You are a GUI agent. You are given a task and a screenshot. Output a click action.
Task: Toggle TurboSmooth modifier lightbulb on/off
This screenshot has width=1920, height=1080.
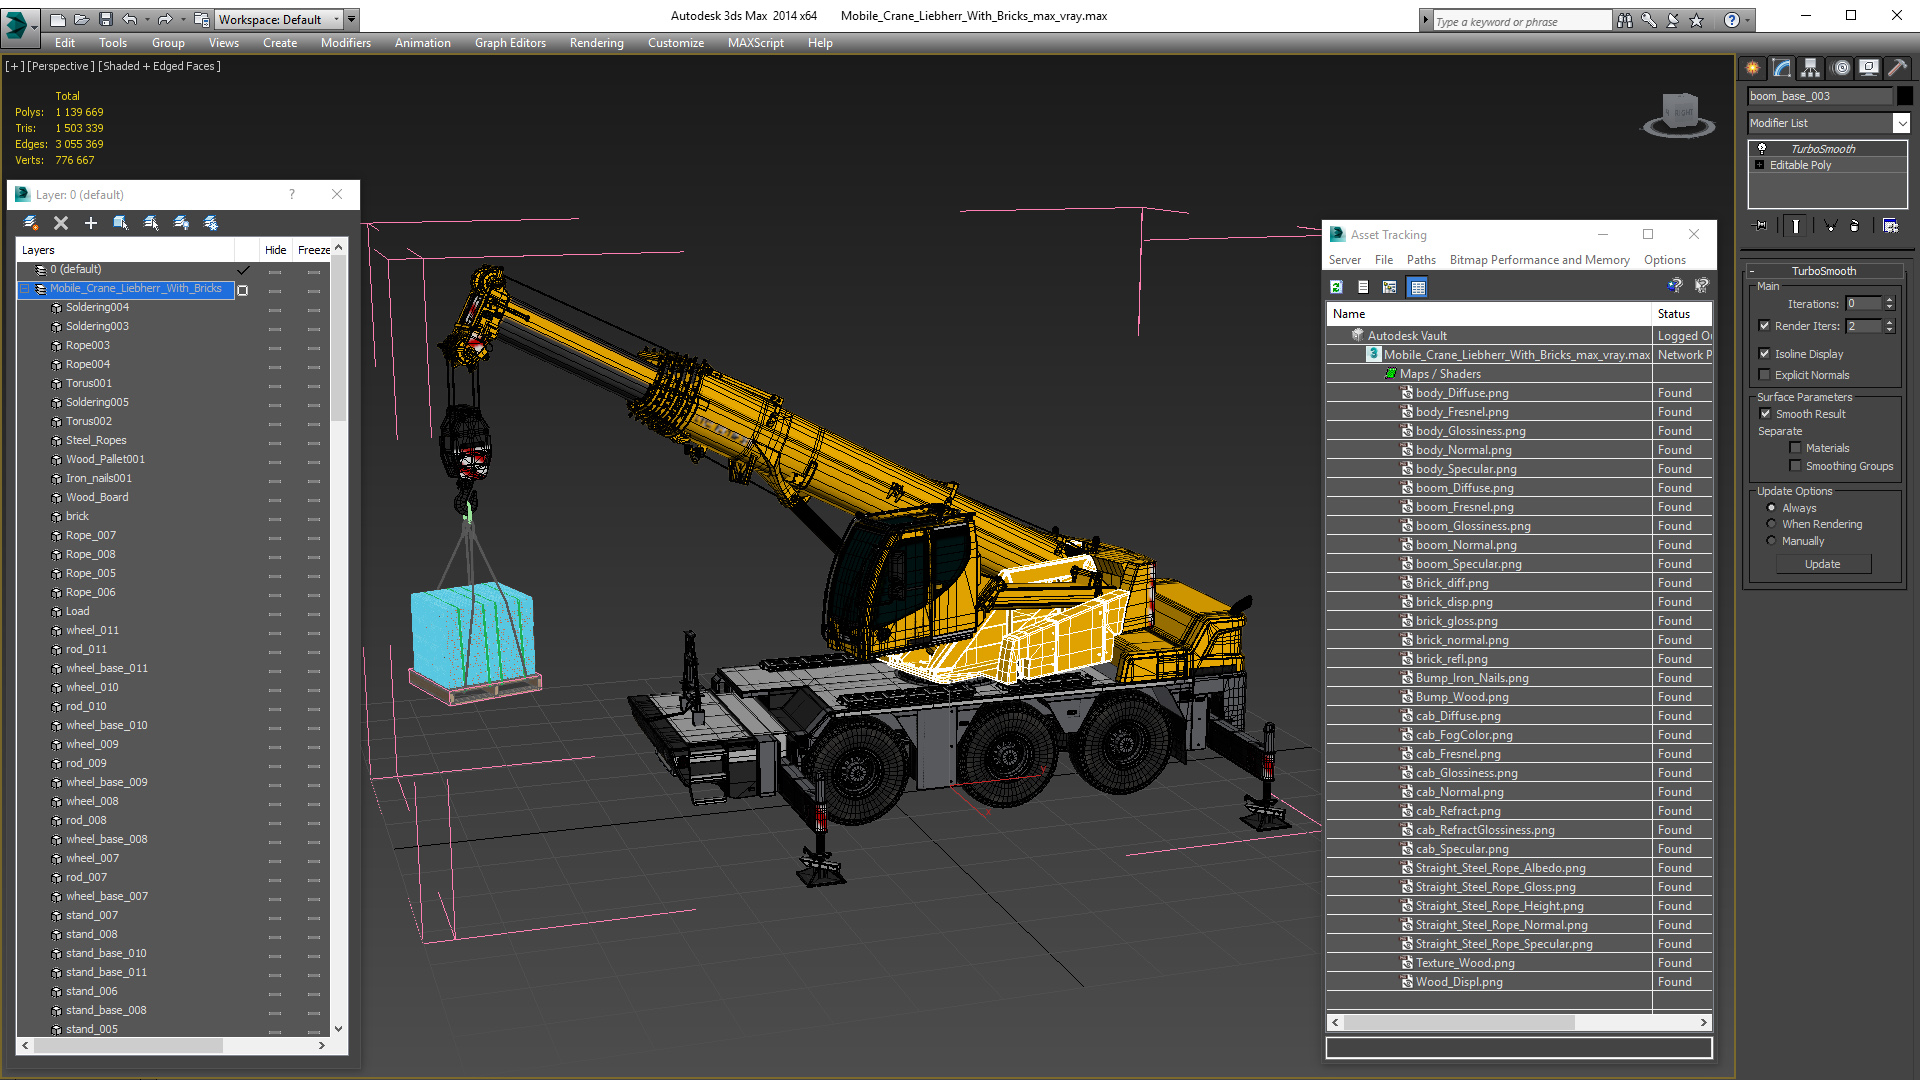(x=1762, y=148)
